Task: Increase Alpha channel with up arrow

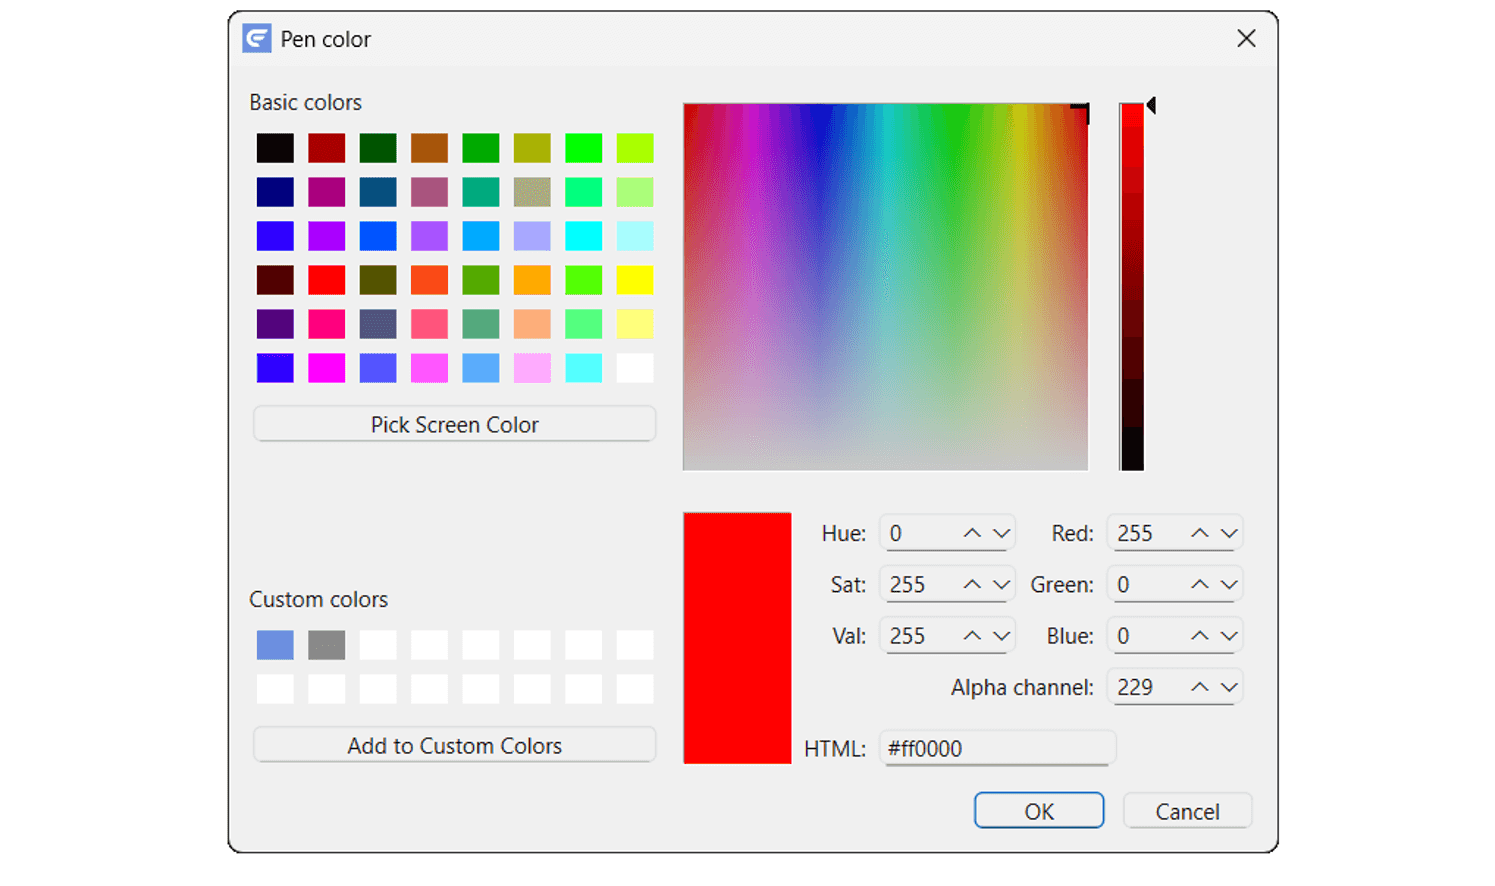Action: coord(1200,687)
